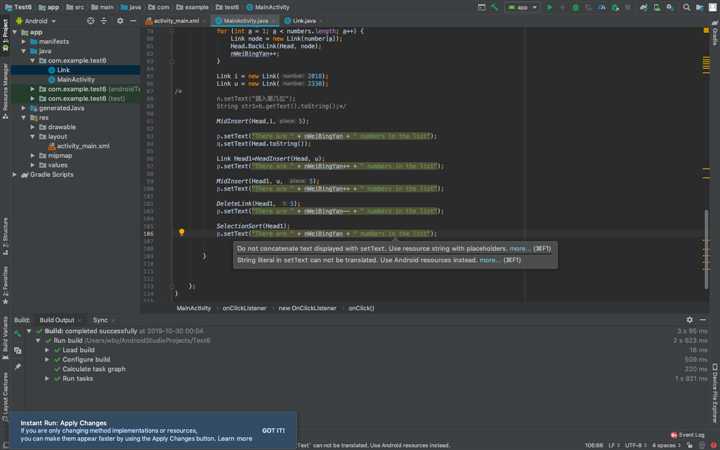This screenshot has width=720, height=450.
Task: Click MainActivity in editor breadcrumb
Action: point(194,308)
